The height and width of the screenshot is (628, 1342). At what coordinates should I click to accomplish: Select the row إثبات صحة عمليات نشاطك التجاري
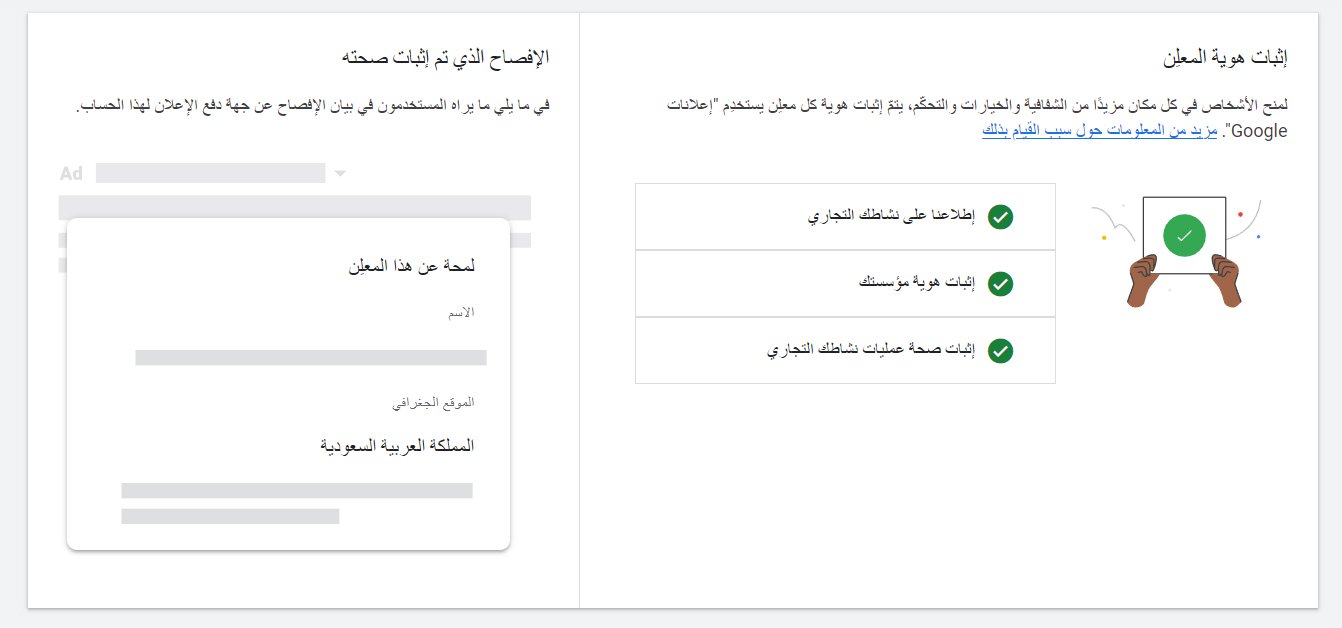845,351
